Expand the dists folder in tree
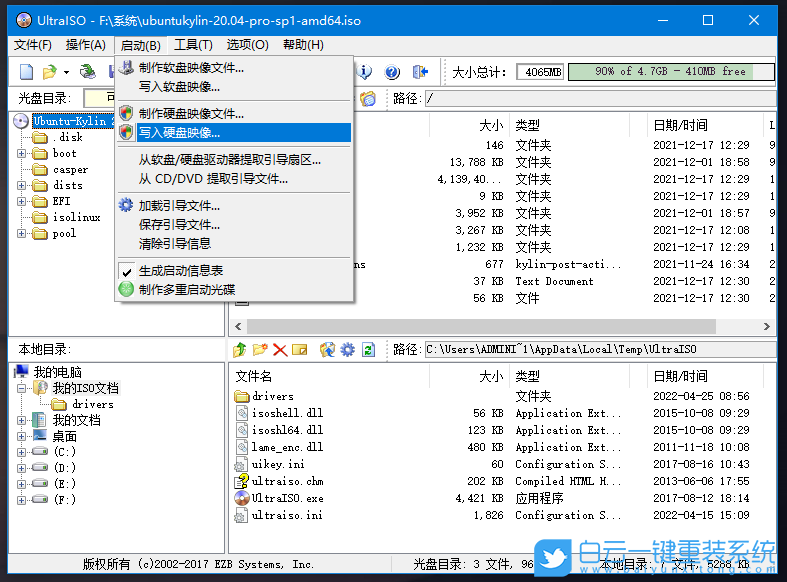Screen dimensions: 787x582 (x=22, y=185)
